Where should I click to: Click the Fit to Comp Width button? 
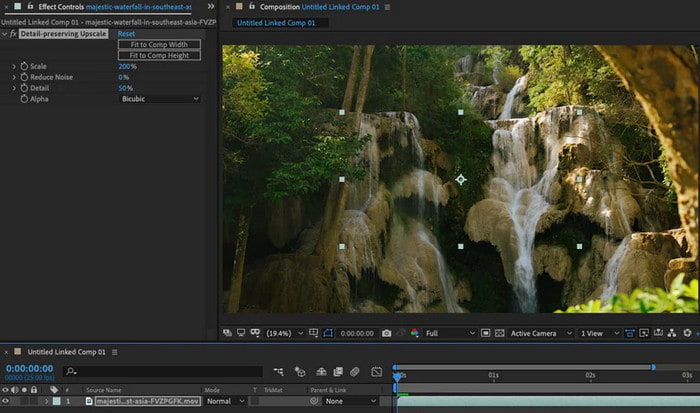pos(159,45)
